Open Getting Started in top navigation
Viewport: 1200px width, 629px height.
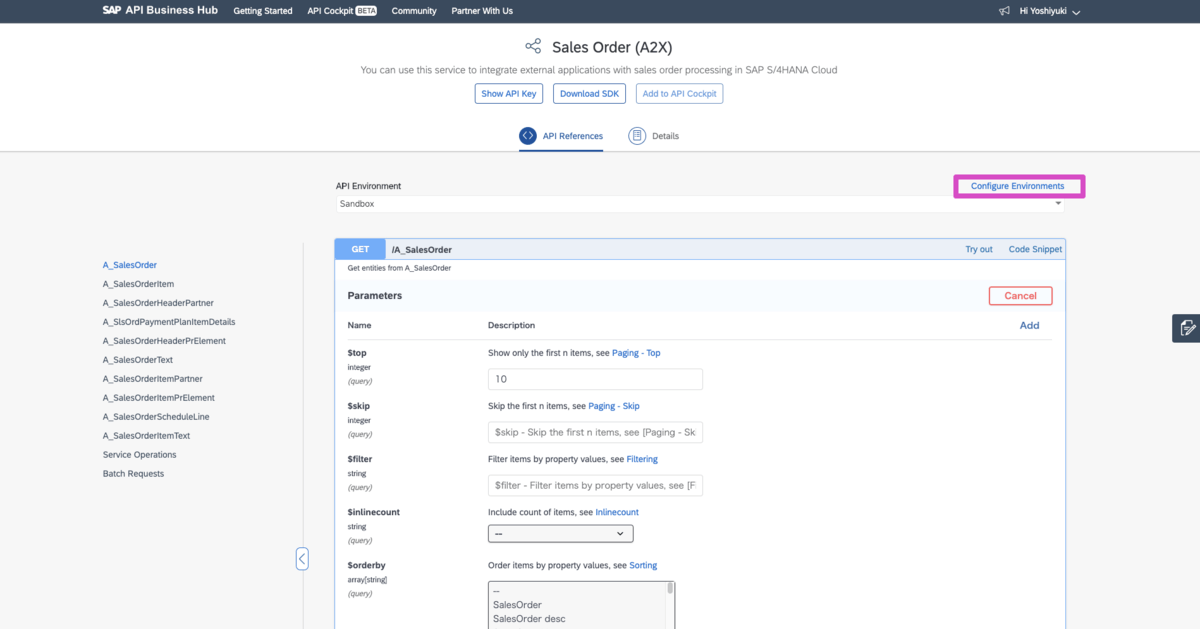click(263, 11)
